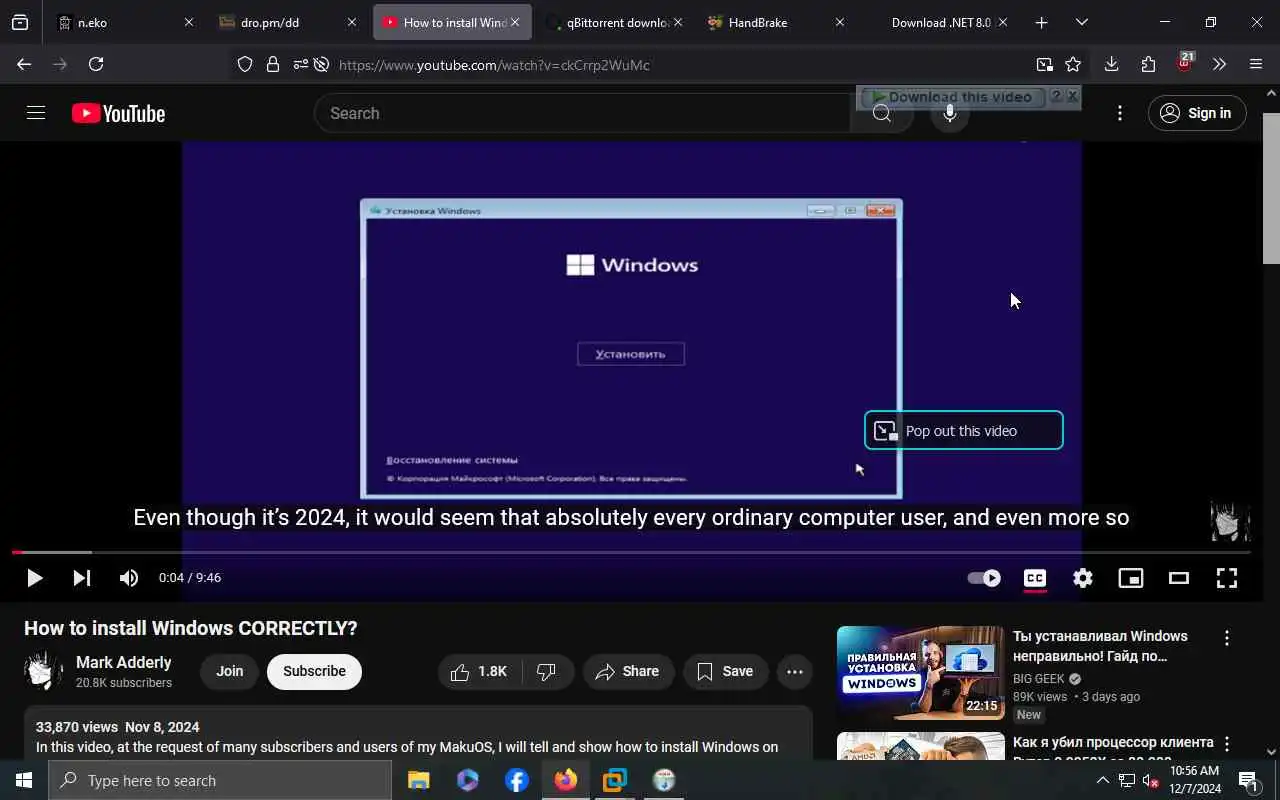Open video player settings gear

coord(1083,578)
